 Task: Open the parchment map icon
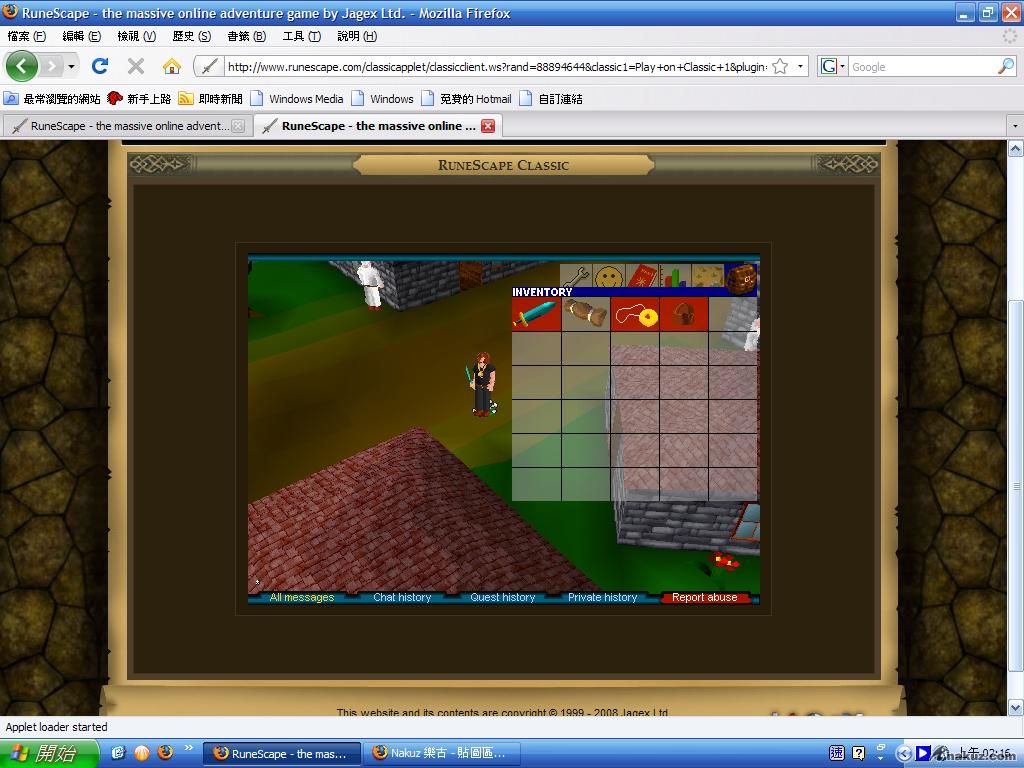(x=708, y=276)
